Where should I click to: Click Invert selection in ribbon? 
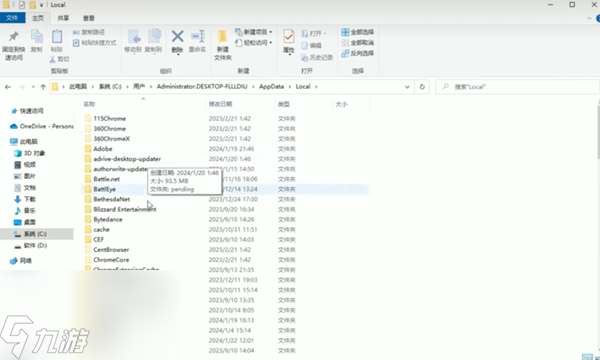coord(357,53)
